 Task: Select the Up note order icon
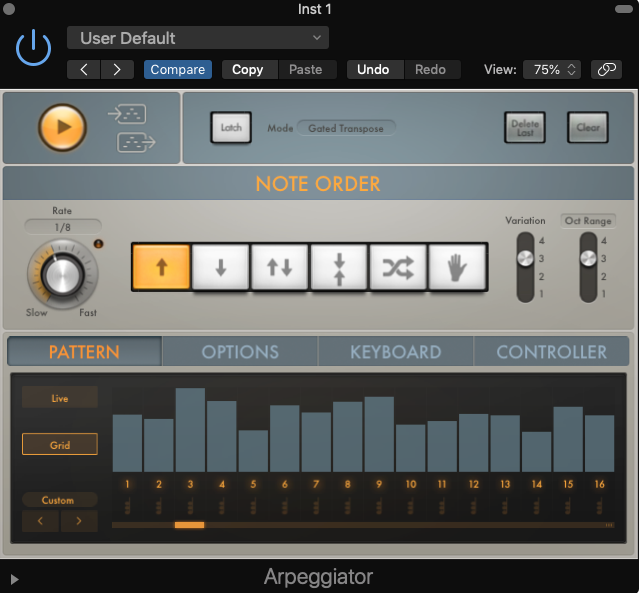161,267
